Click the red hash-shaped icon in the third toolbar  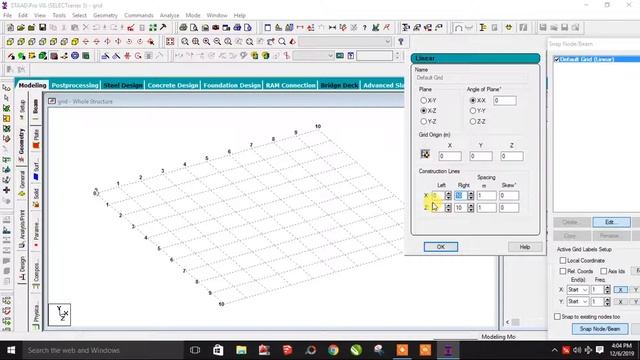coord(127,56)
